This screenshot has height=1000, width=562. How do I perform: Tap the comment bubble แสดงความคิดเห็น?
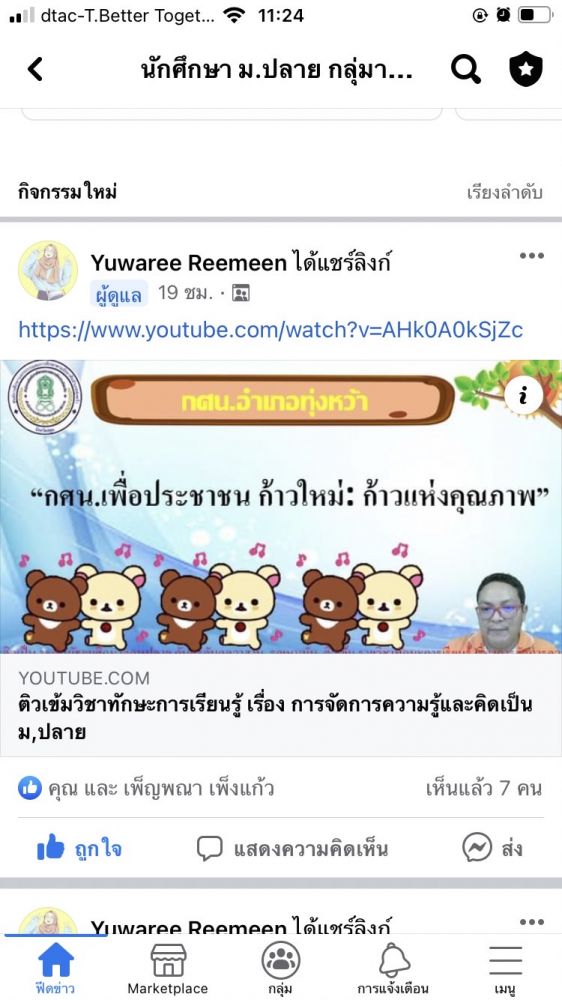click(x=292, y=849)
